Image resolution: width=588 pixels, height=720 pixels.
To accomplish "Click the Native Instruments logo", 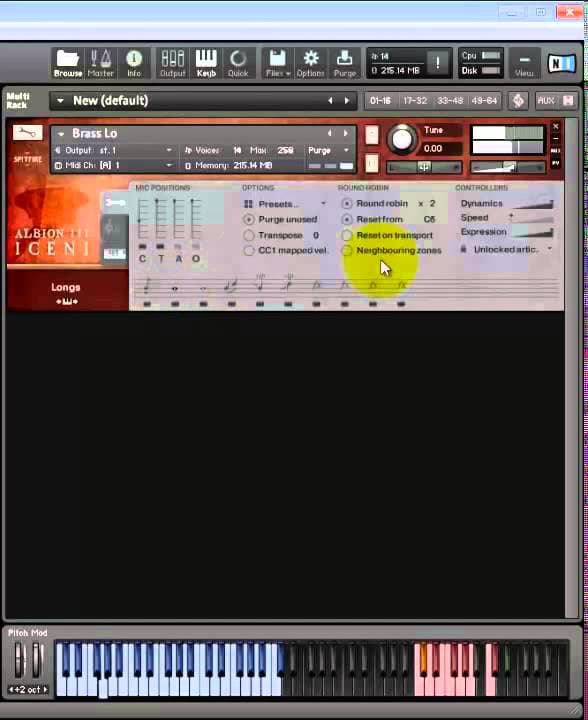I will coord(561,63).
